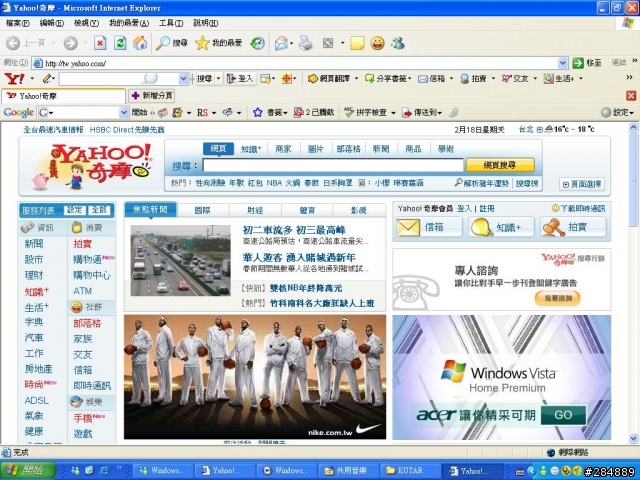Click the IE Forward arrow button
Image resolution: width=640 pixels, height=480 pixels.
[x=71, y=43]
